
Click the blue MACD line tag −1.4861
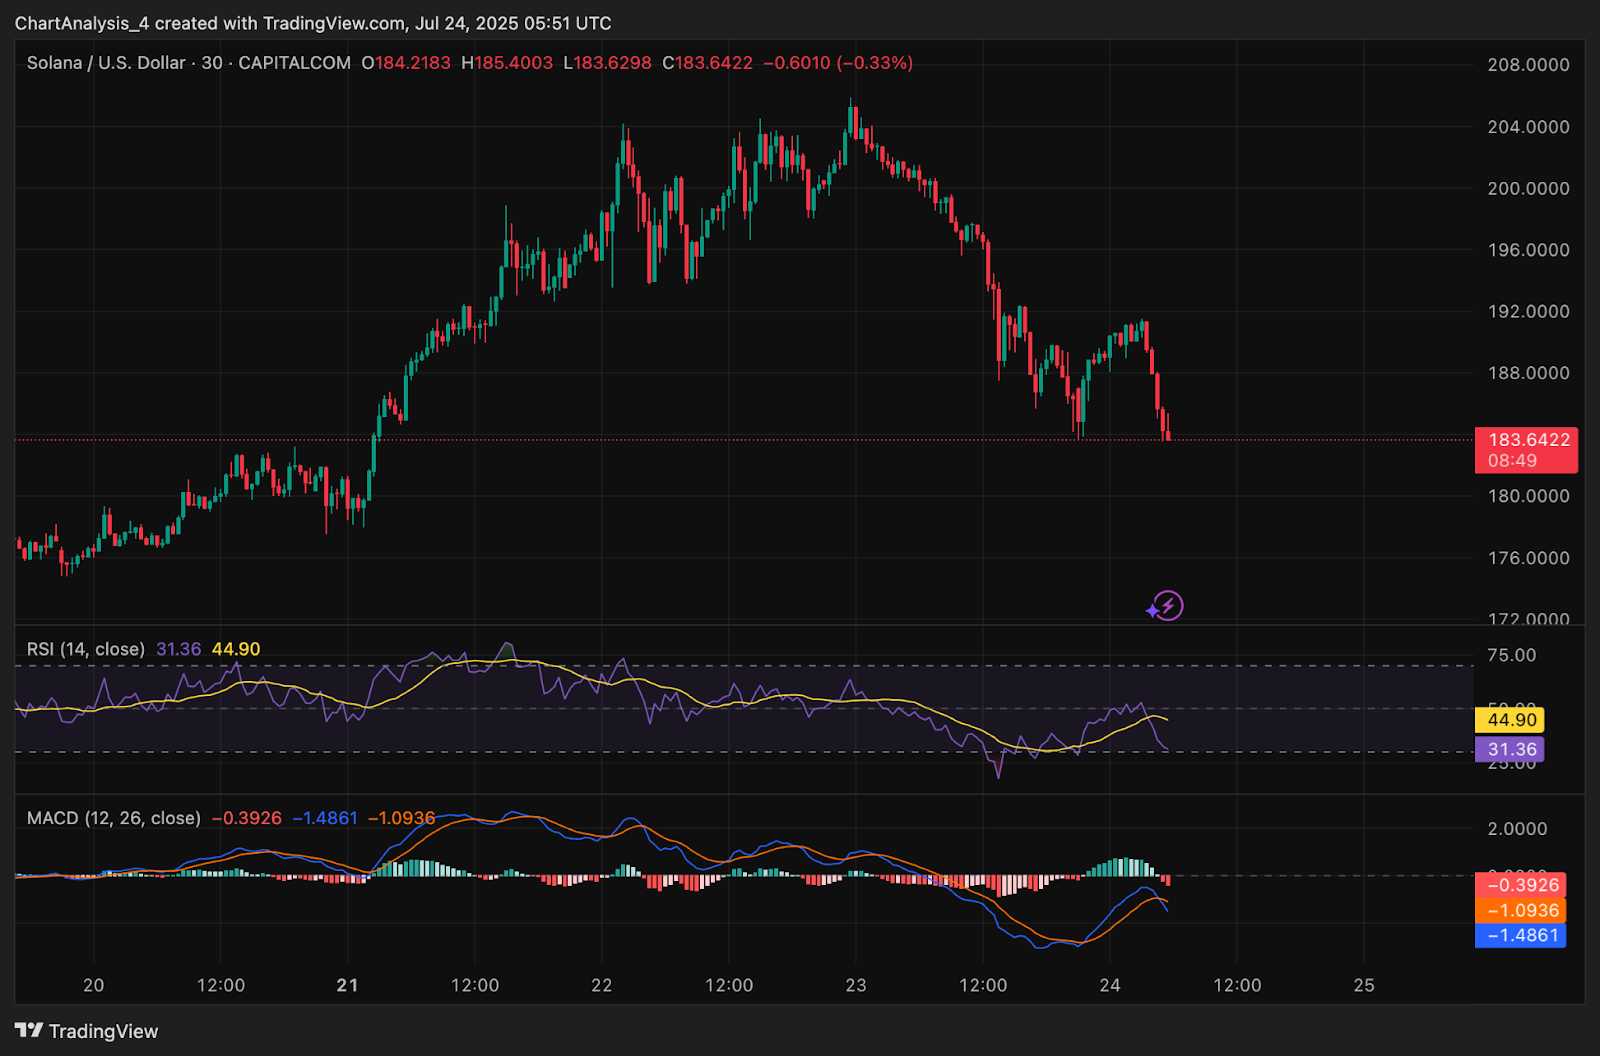[x=1521, y=935]
